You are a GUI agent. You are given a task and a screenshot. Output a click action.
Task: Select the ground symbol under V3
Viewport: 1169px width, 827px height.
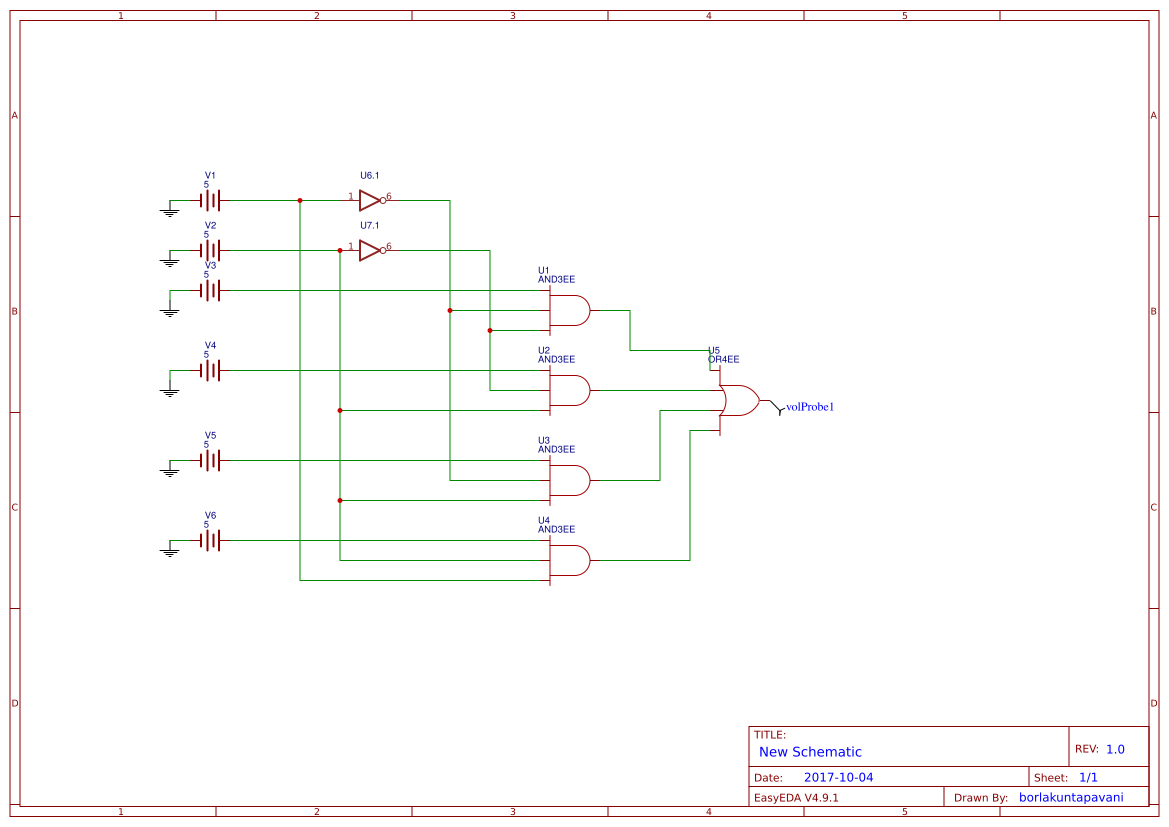tap(167, 310)
